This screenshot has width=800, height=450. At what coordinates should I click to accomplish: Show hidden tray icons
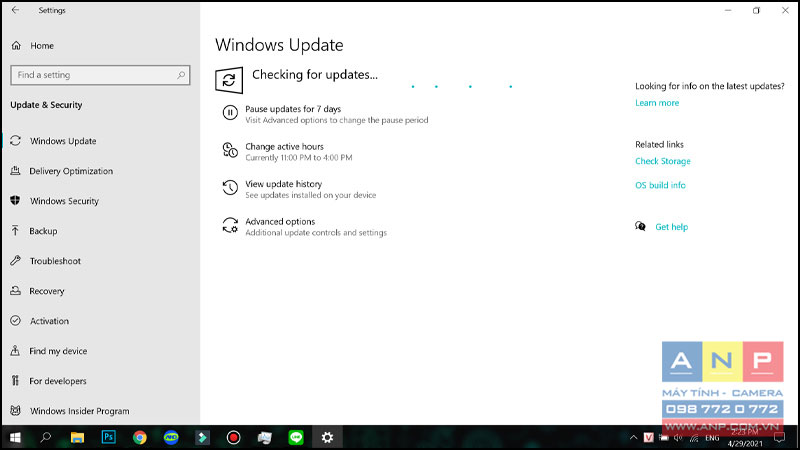tap(633, 438)
